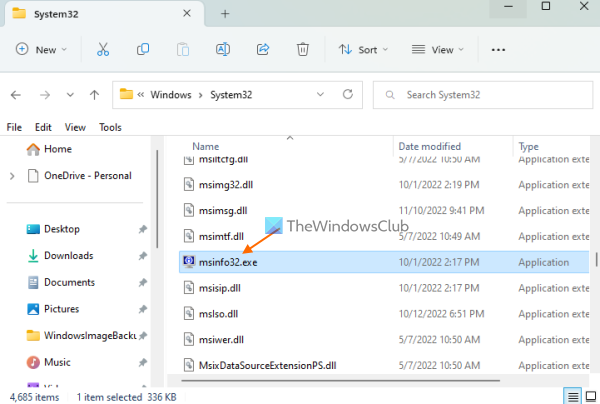600x404 pixels.
Task: Show hidden path segments chevron in address bar
Action: pyautogui.click(x=141, y=94)
